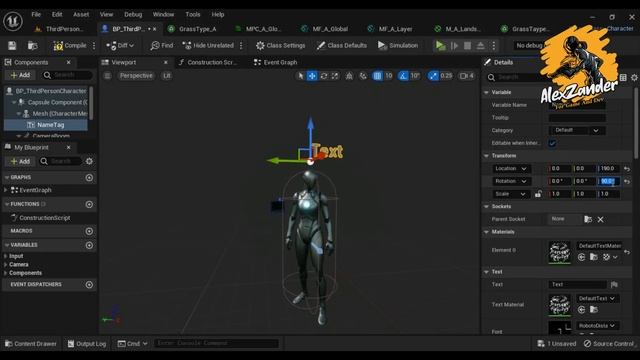Open the Lit view mode menu
The image size is (640, 360).
point(167,76)
